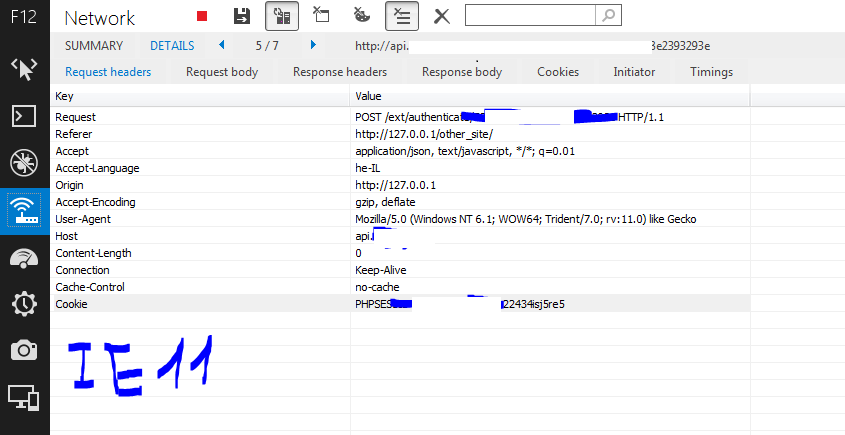The width and height of the screenshot is (845, 435).
Task: Select the no-cache value
Action: (377, 287)
